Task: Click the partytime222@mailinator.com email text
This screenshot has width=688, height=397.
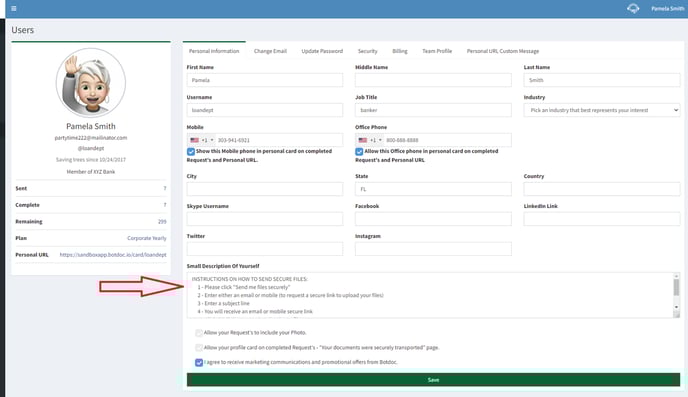Action: pyautogui.click(x=91, y=138)
